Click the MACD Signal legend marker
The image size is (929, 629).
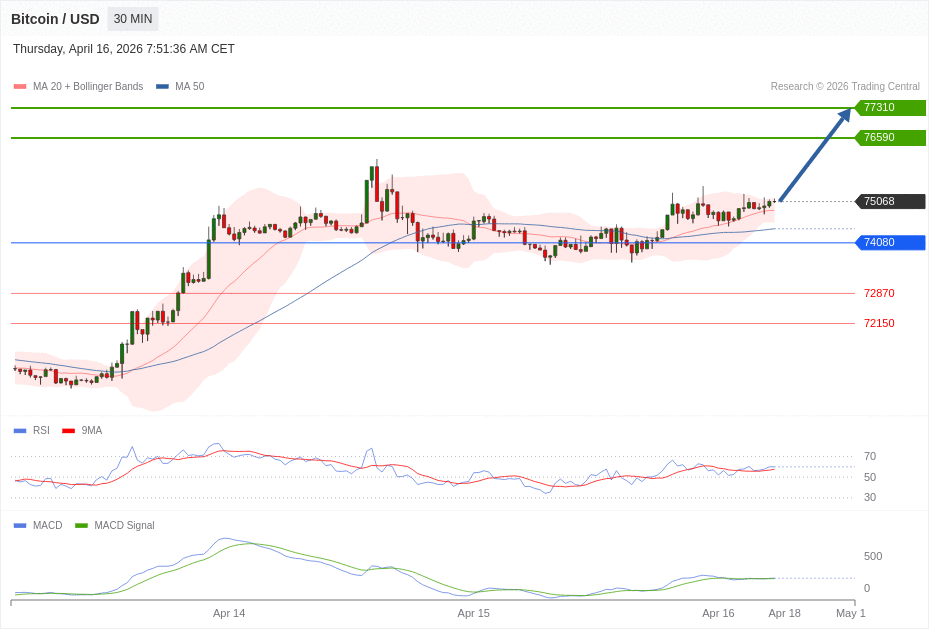tap(81, 526)
